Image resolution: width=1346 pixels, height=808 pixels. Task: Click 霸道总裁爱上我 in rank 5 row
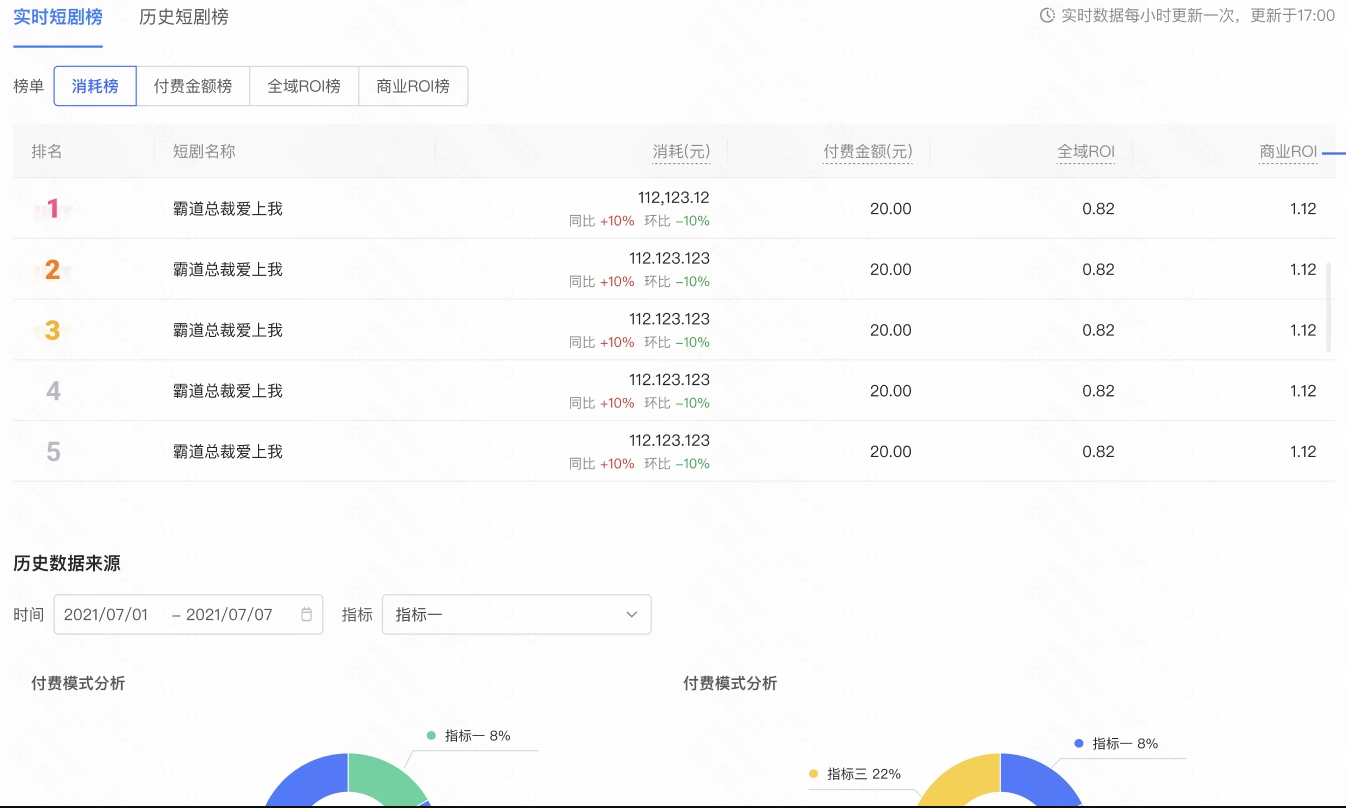(228, 452)
